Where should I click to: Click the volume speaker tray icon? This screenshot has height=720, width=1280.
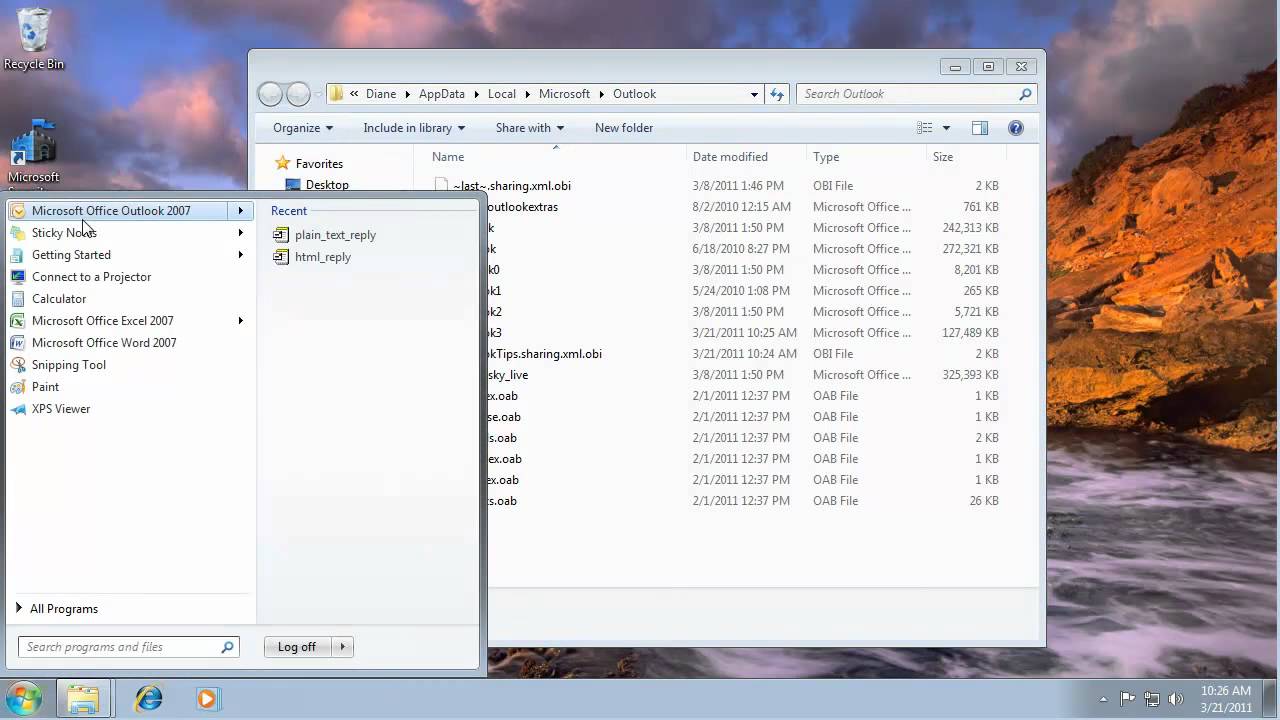(x=1176, y=699)
